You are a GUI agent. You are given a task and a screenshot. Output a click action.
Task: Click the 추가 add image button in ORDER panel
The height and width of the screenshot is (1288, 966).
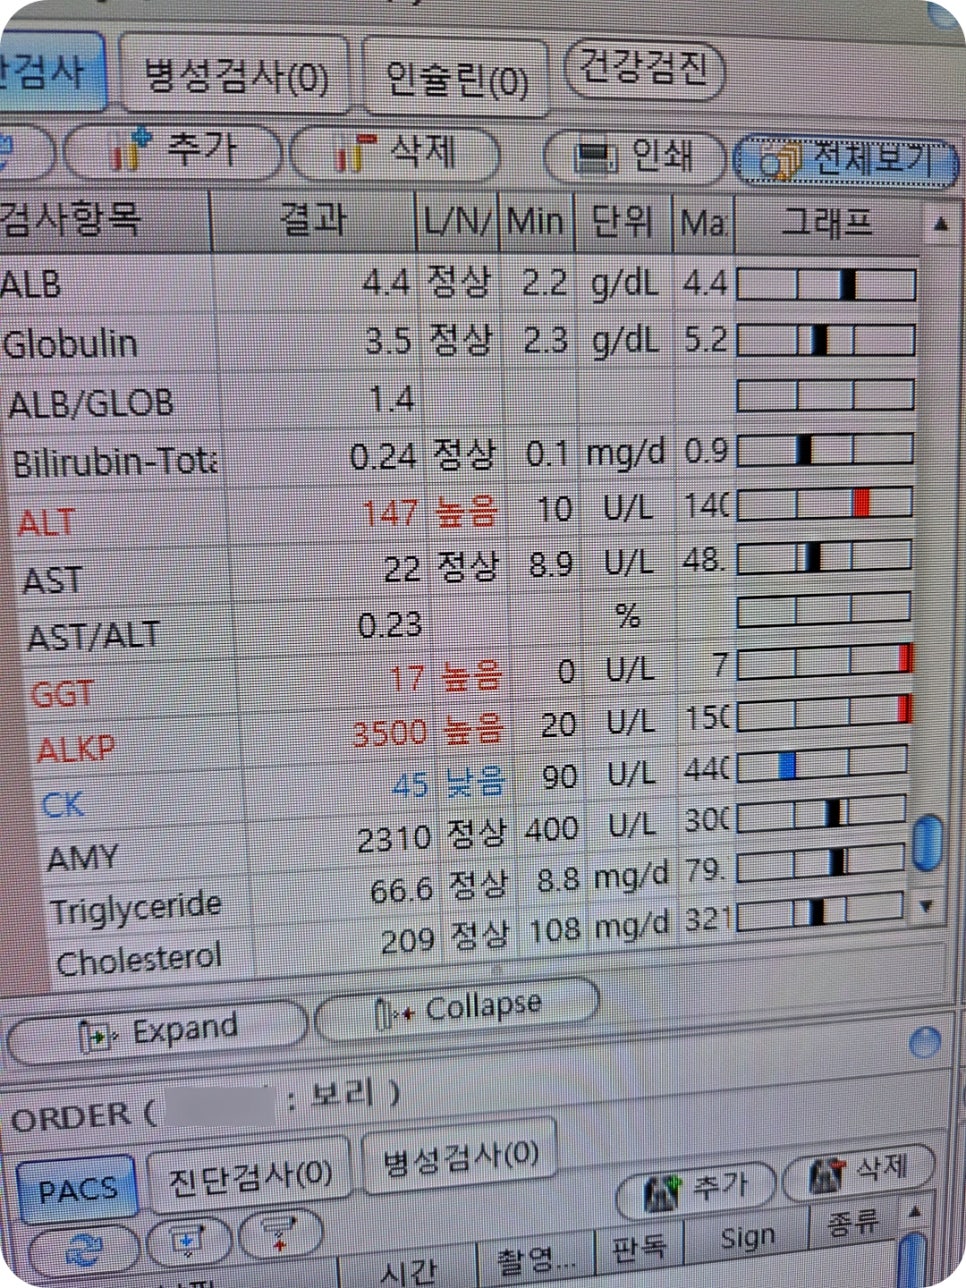(695, 1190)
